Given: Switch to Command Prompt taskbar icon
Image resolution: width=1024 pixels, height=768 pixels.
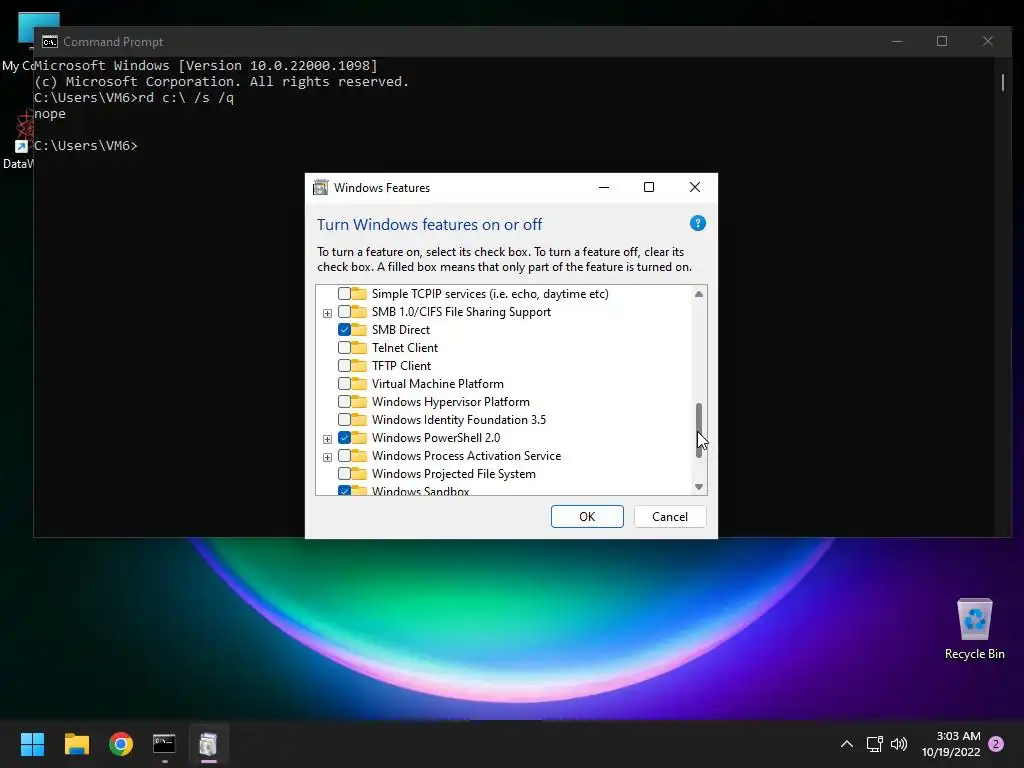Looking at the screenshot, I should (165, 744).
